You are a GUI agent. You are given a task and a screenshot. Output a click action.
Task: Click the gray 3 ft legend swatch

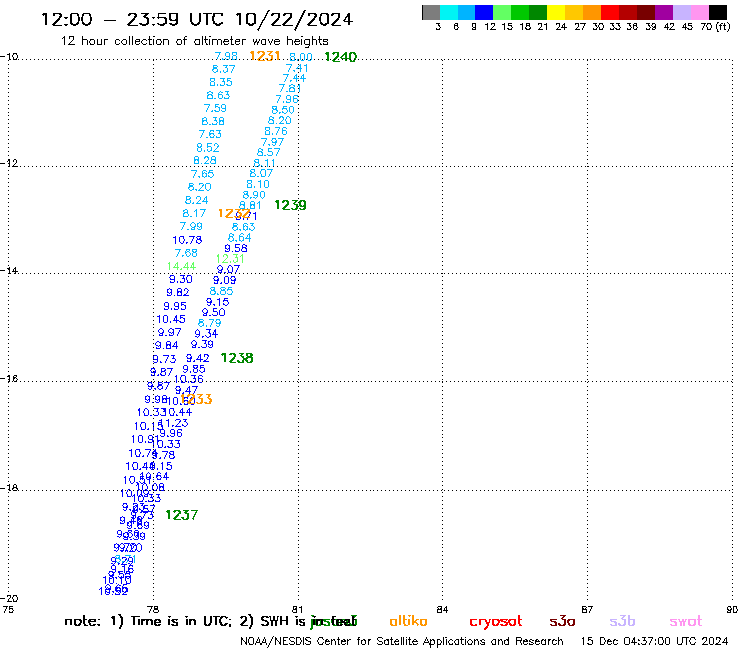431,12
